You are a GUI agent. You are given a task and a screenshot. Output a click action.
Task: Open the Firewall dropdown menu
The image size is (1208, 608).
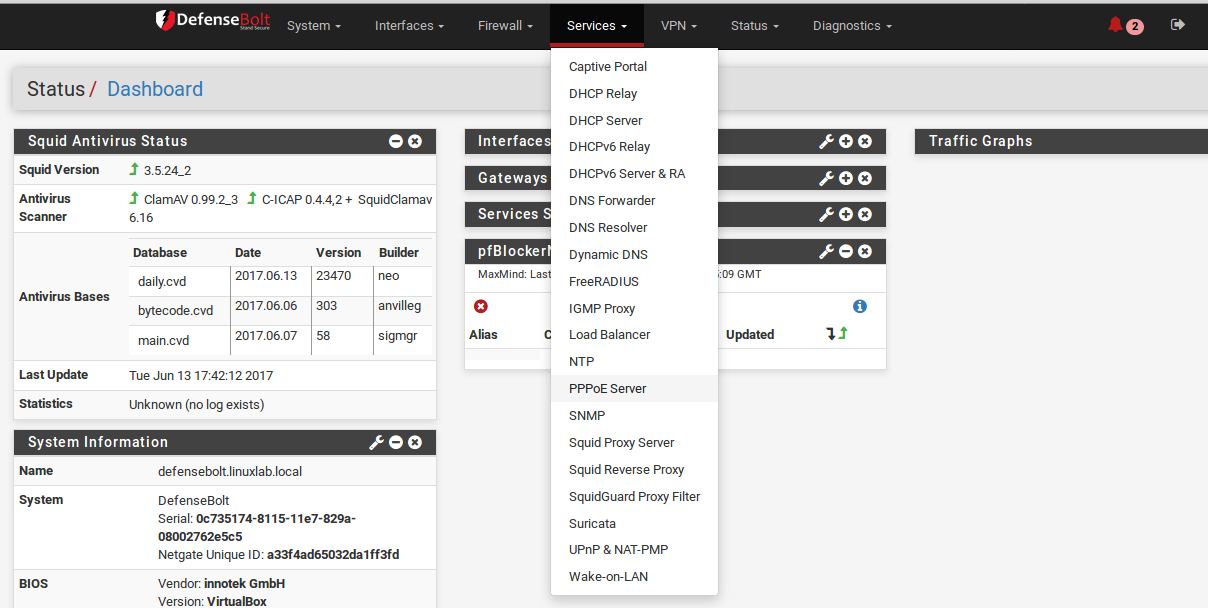click(x=505, y=25)
